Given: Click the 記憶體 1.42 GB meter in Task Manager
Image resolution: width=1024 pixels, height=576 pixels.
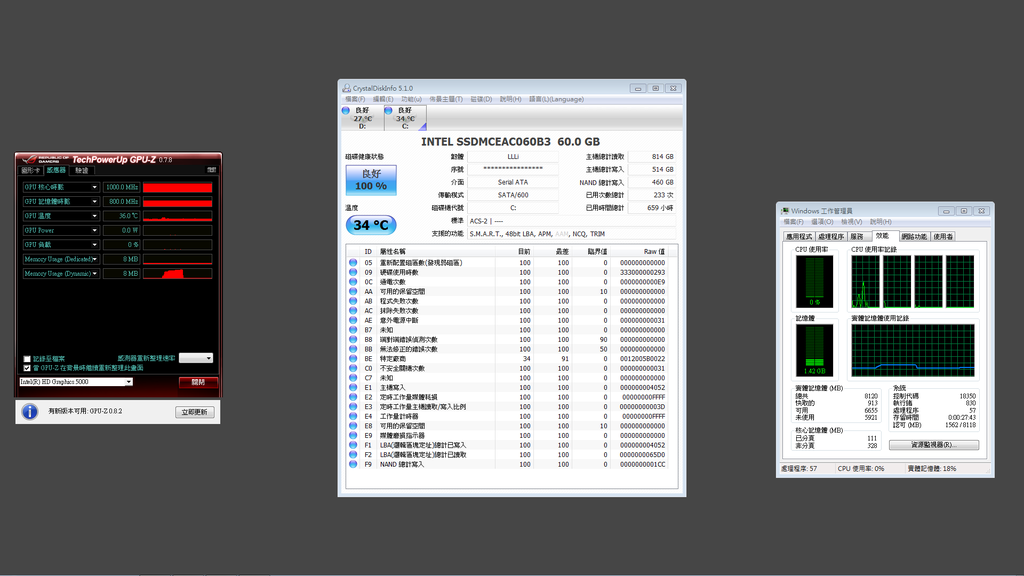Looking at the screenshot, I should (x=814, y=351).
